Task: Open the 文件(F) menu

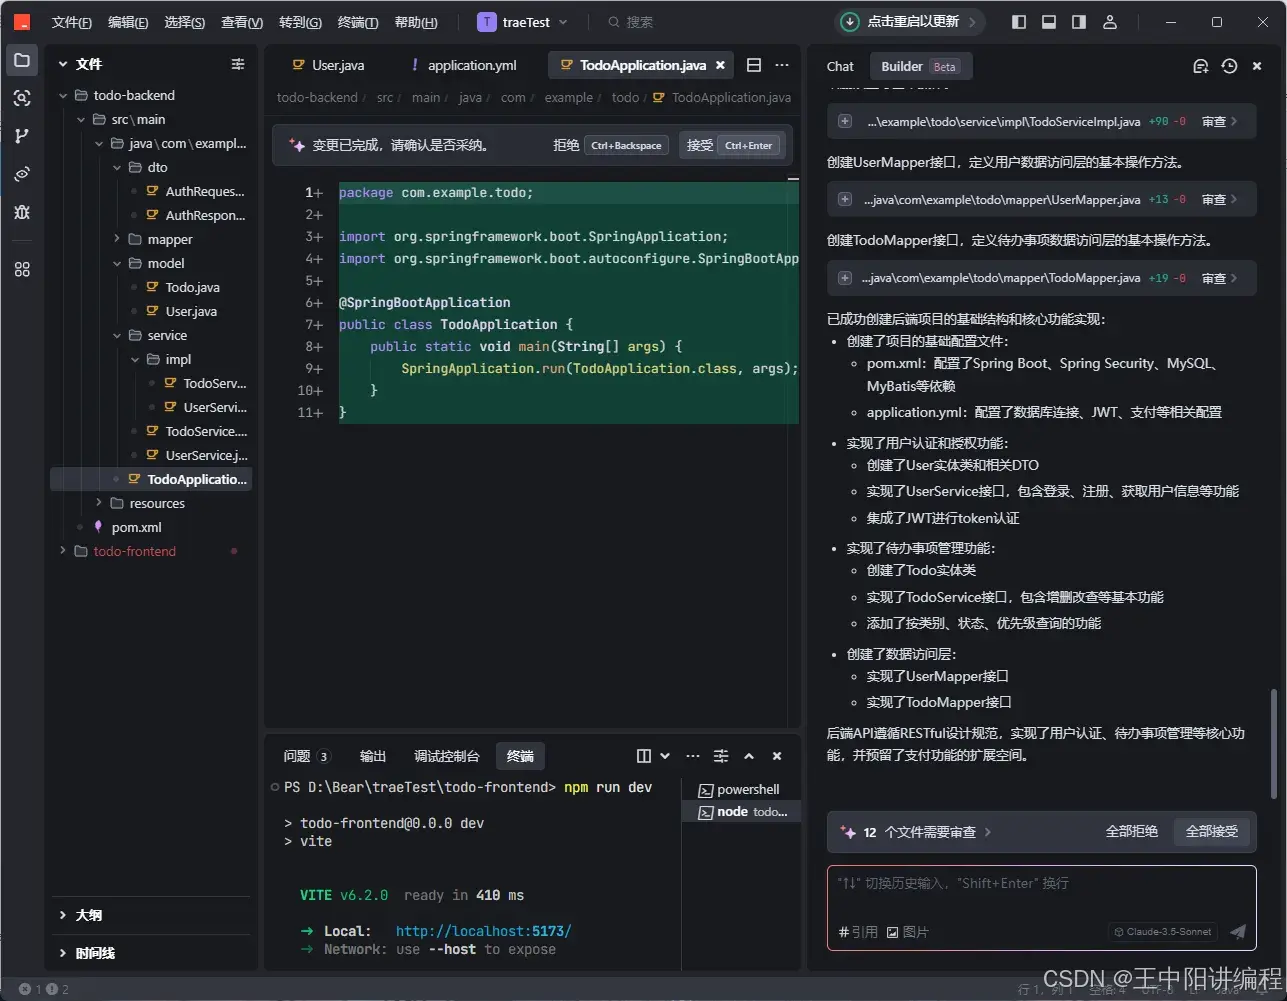Action: tap(72, 22)
